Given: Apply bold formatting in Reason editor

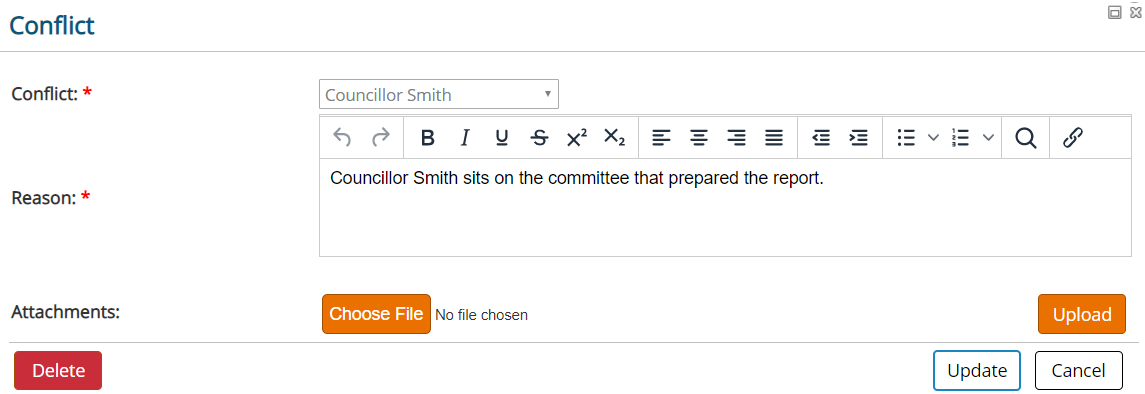Looking at the screenshot, I should [428, 137].
